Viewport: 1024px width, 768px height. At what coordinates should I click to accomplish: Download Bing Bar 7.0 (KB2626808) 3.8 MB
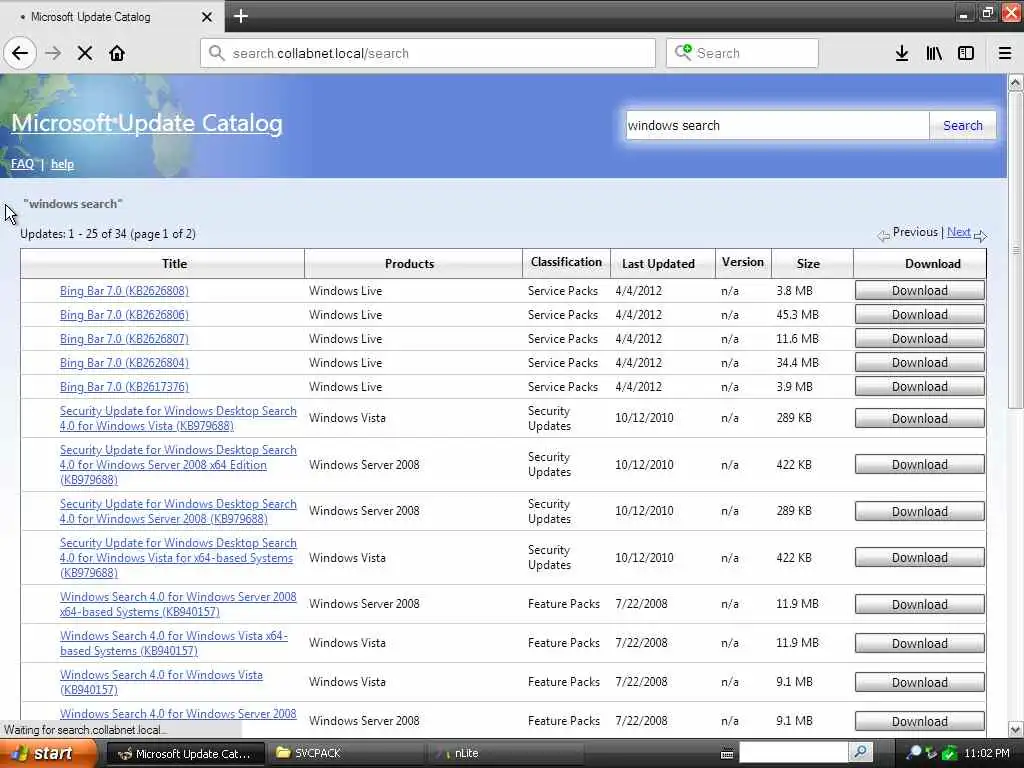[920, 291]
